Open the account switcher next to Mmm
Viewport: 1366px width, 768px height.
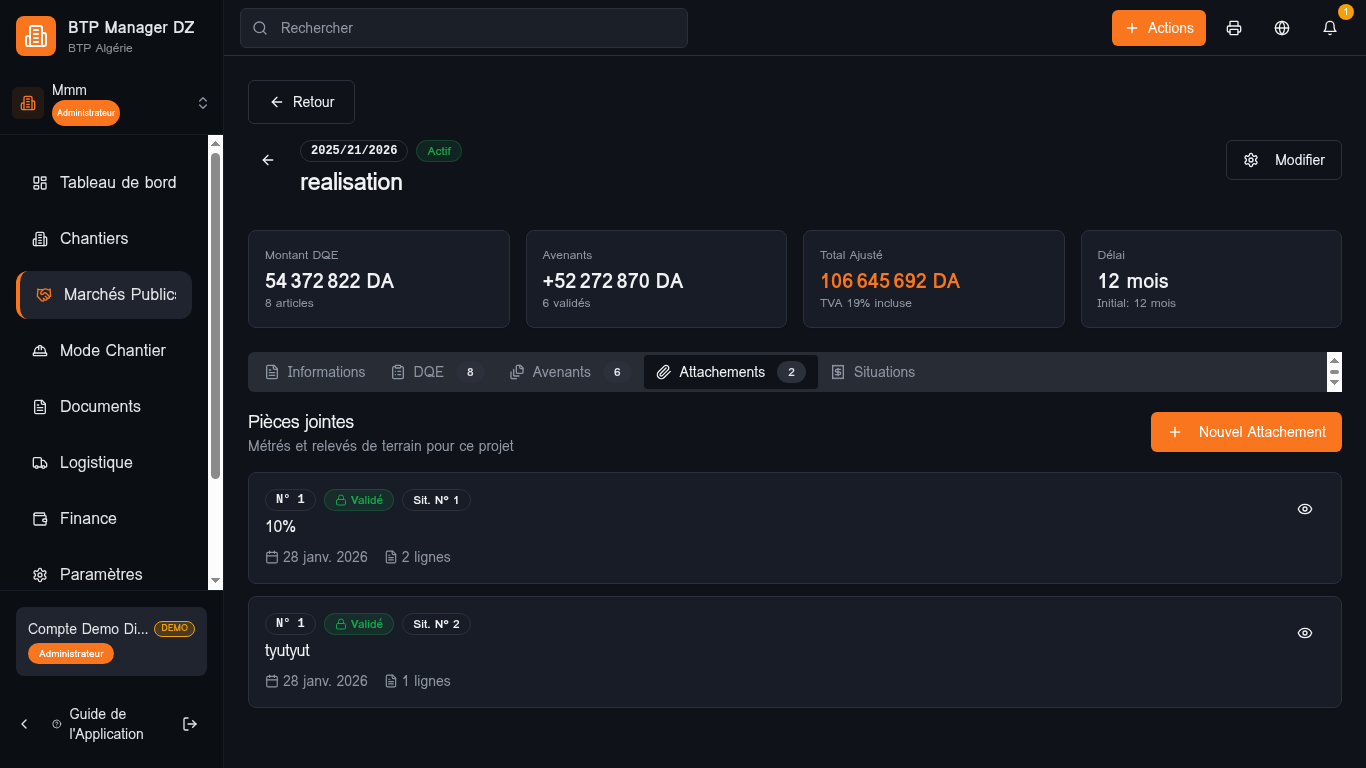pyautogui.click(x=202, y=102)
